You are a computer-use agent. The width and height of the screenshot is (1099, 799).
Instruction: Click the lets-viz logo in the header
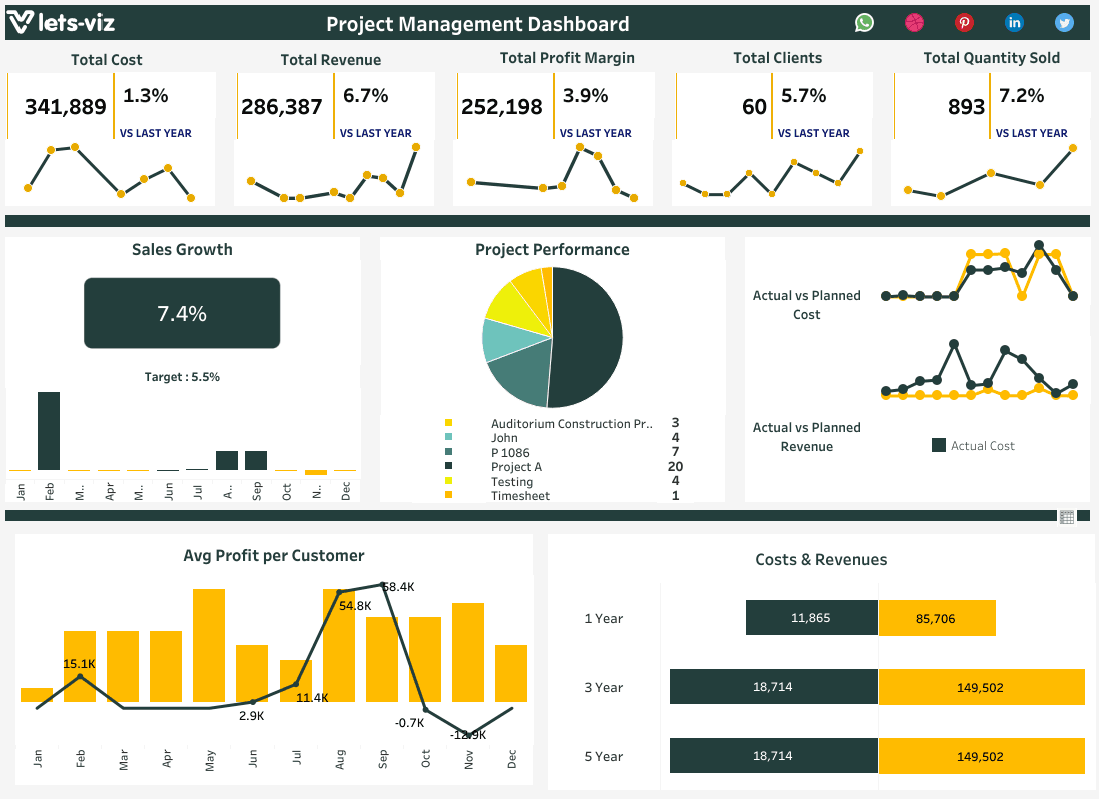[x=60, y=21]
